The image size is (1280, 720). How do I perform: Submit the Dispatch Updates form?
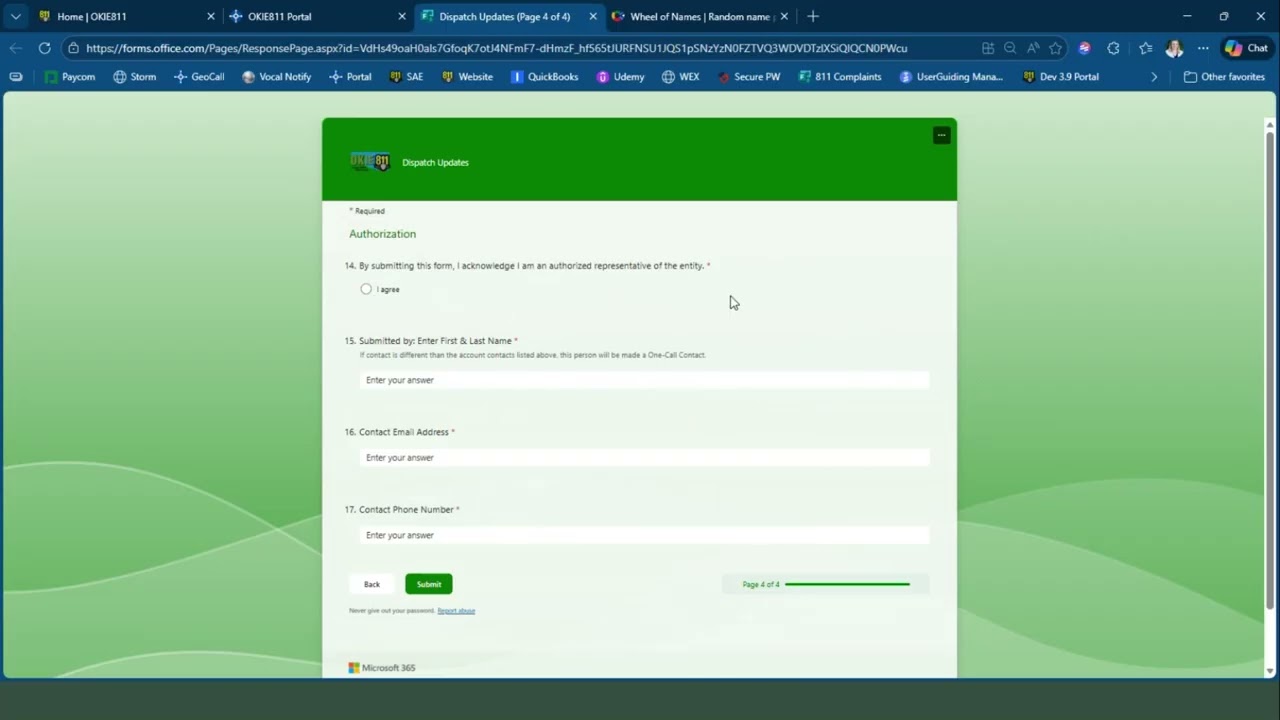(428, 584)
